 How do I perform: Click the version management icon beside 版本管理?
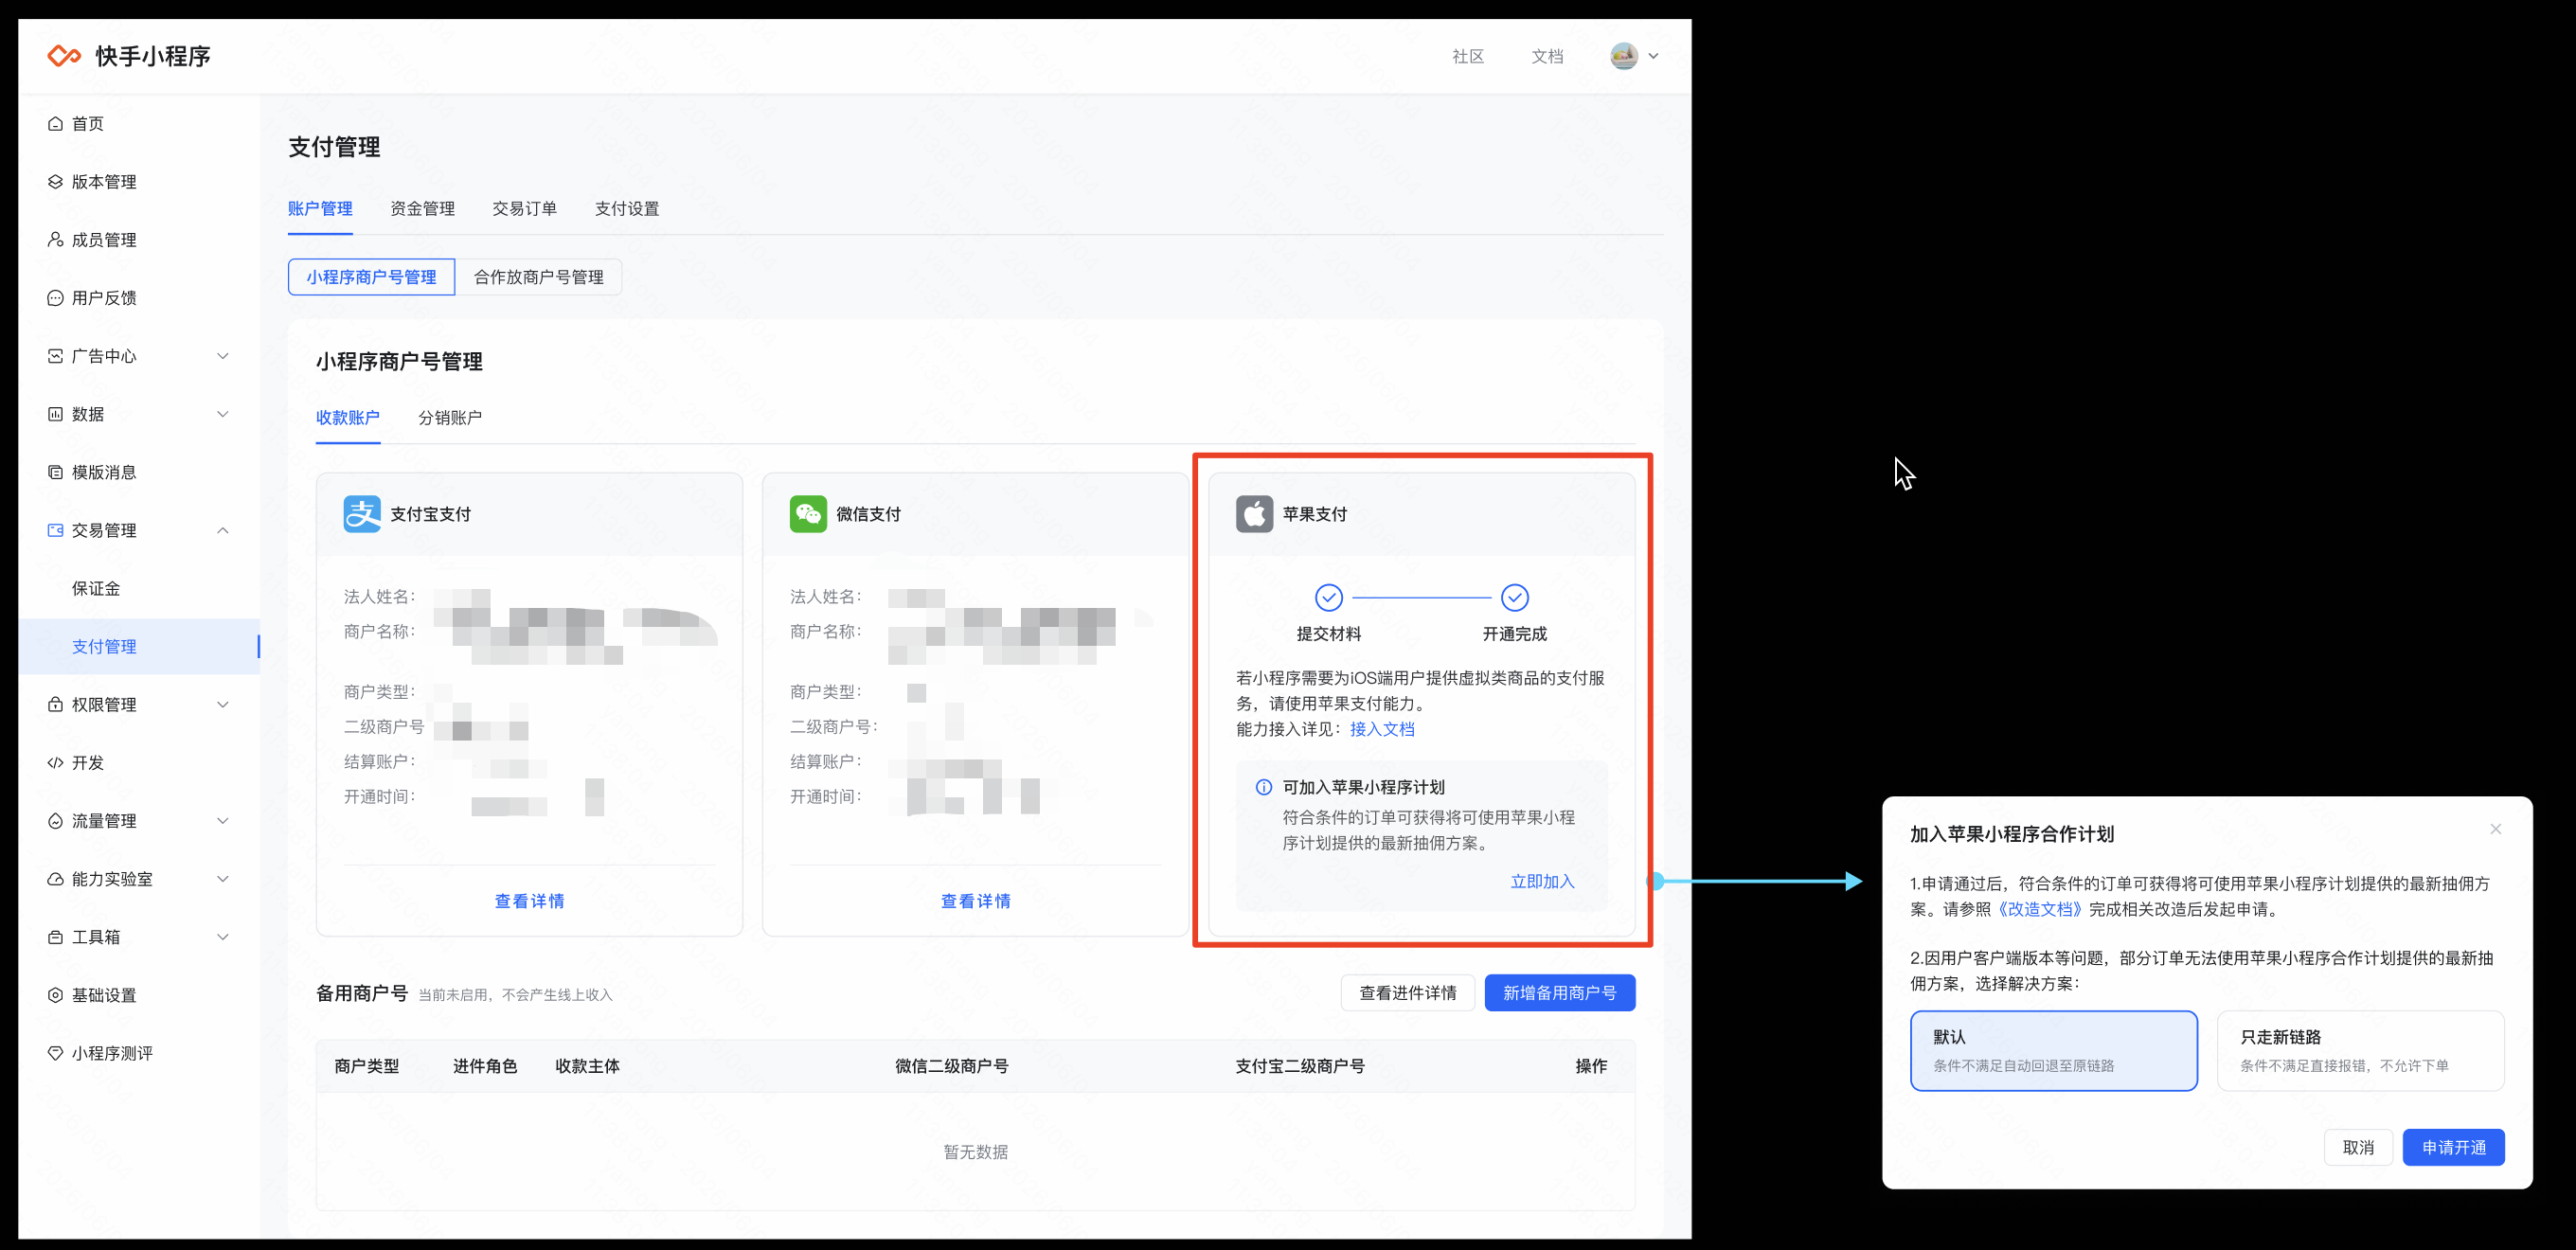[55, 182]
